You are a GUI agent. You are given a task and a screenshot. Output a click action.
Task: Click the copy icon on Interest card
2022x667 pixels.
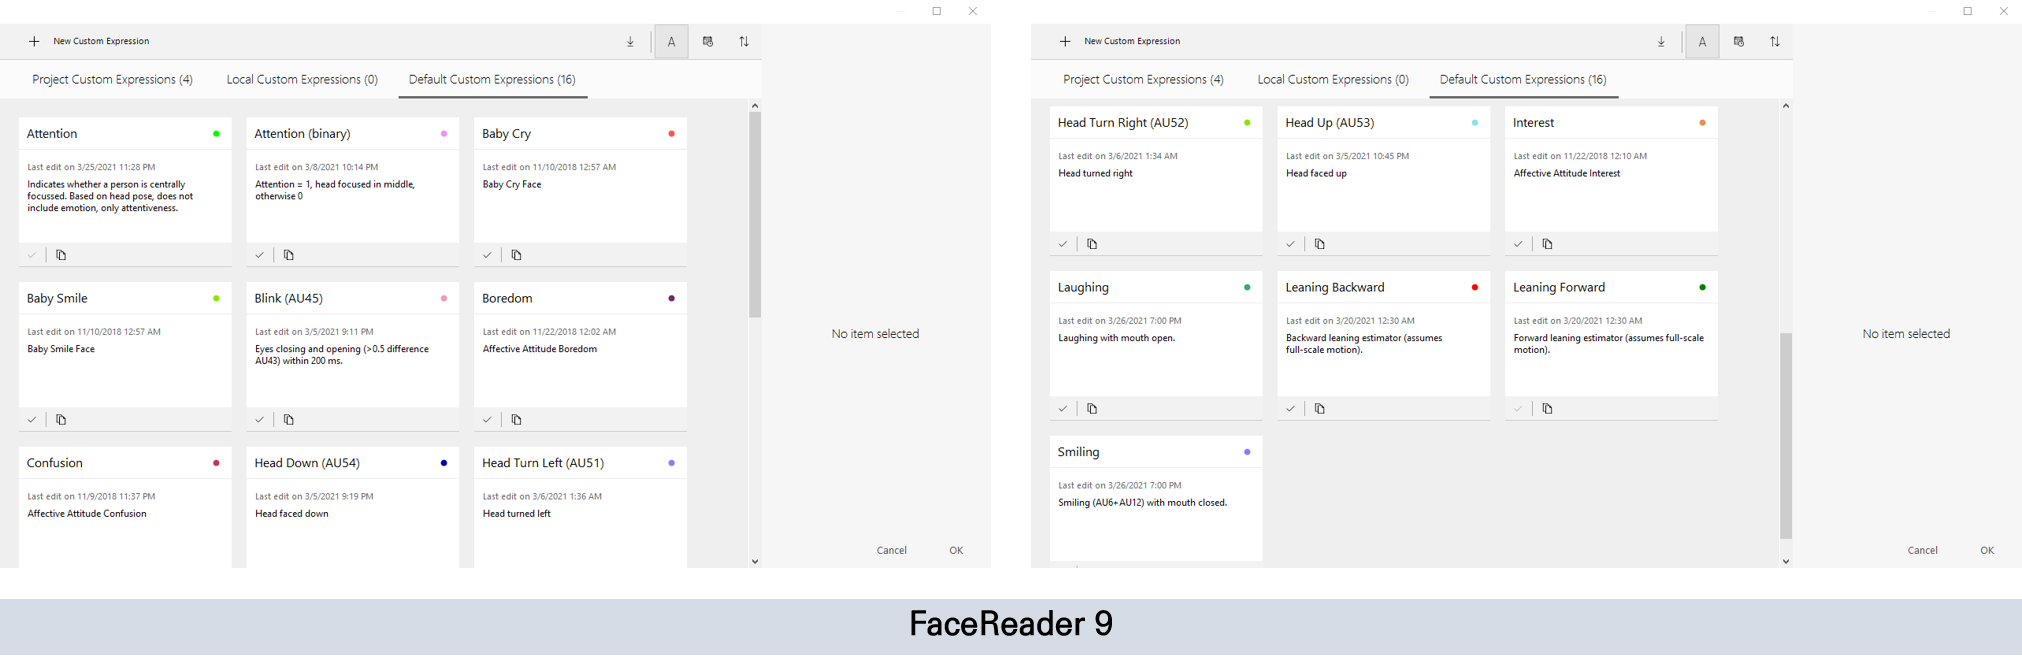click(x=1548, y=244)
